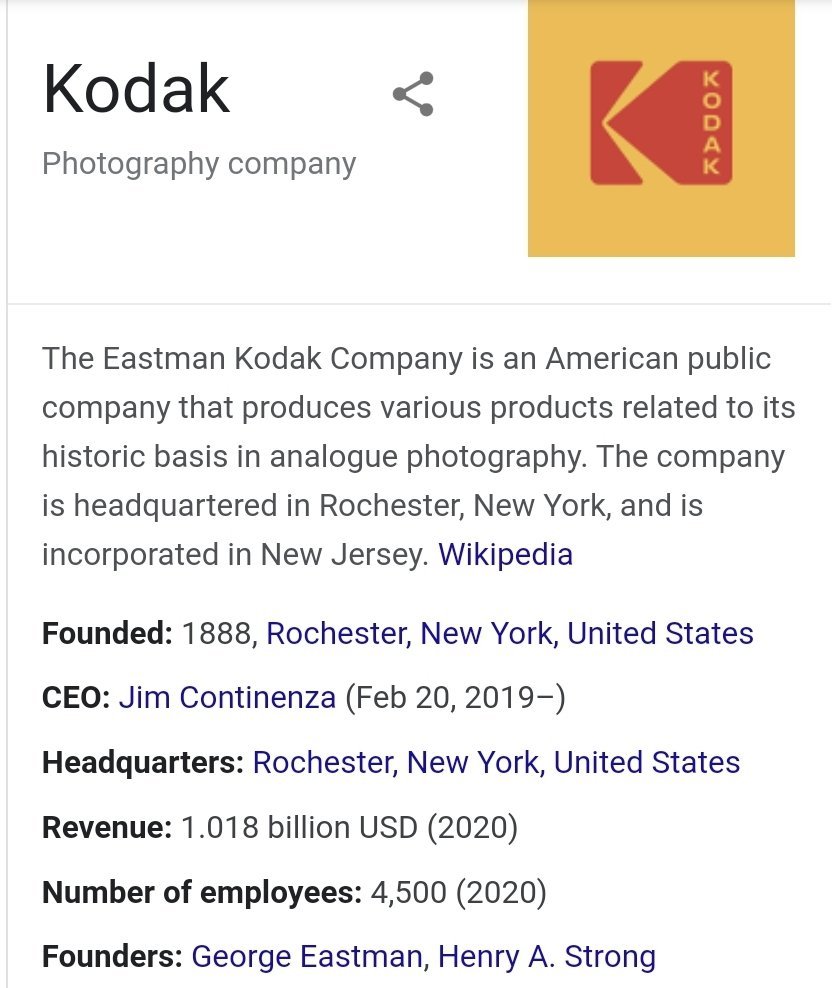
Task: Click the bold CEO label
Action: click(x=76, y=698)
